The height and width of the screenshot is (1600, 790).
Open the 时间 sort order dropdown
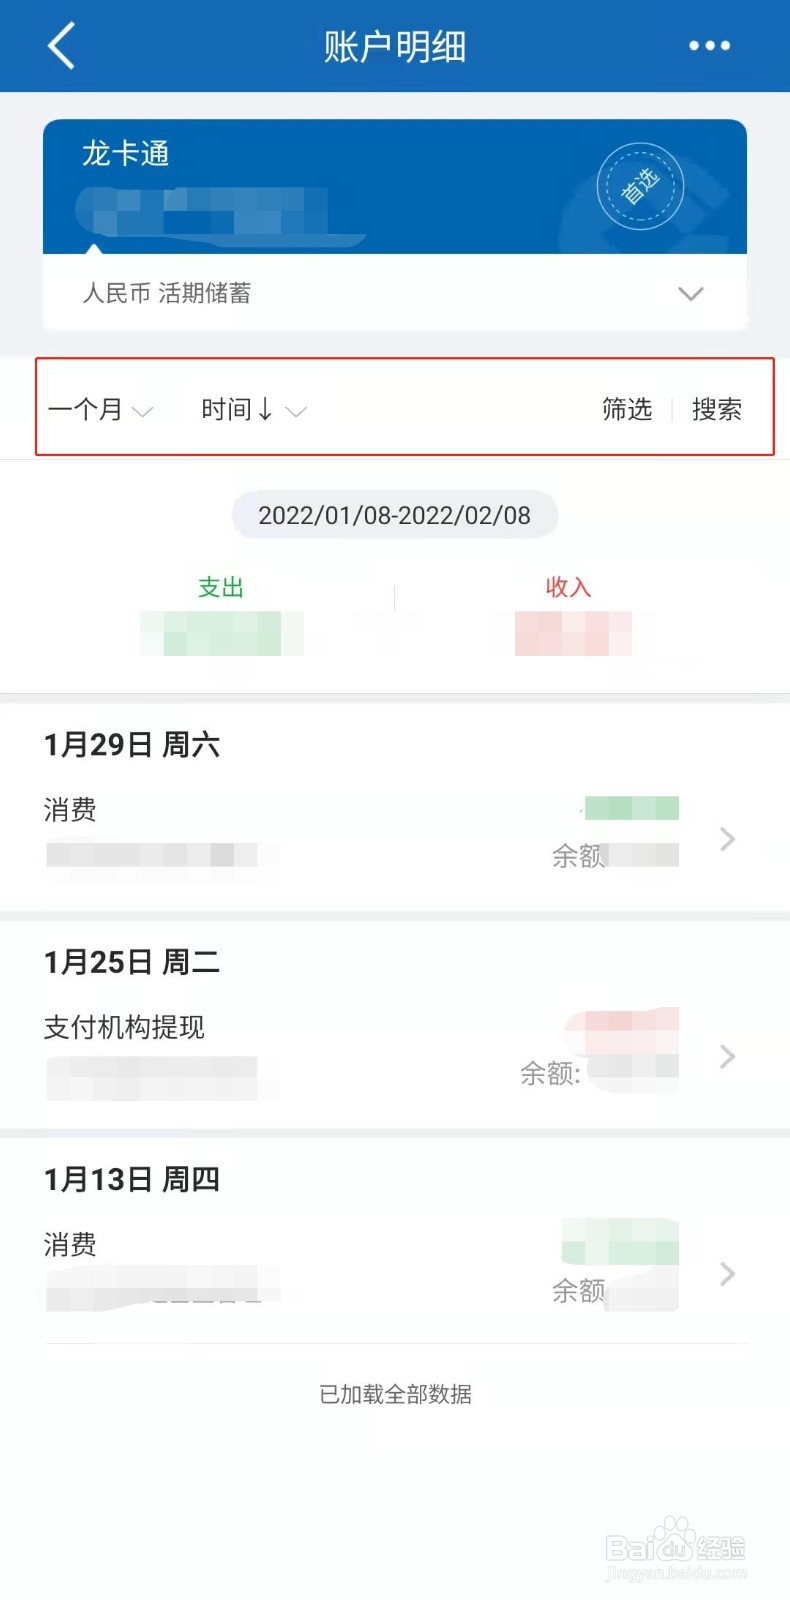point(253,409)
